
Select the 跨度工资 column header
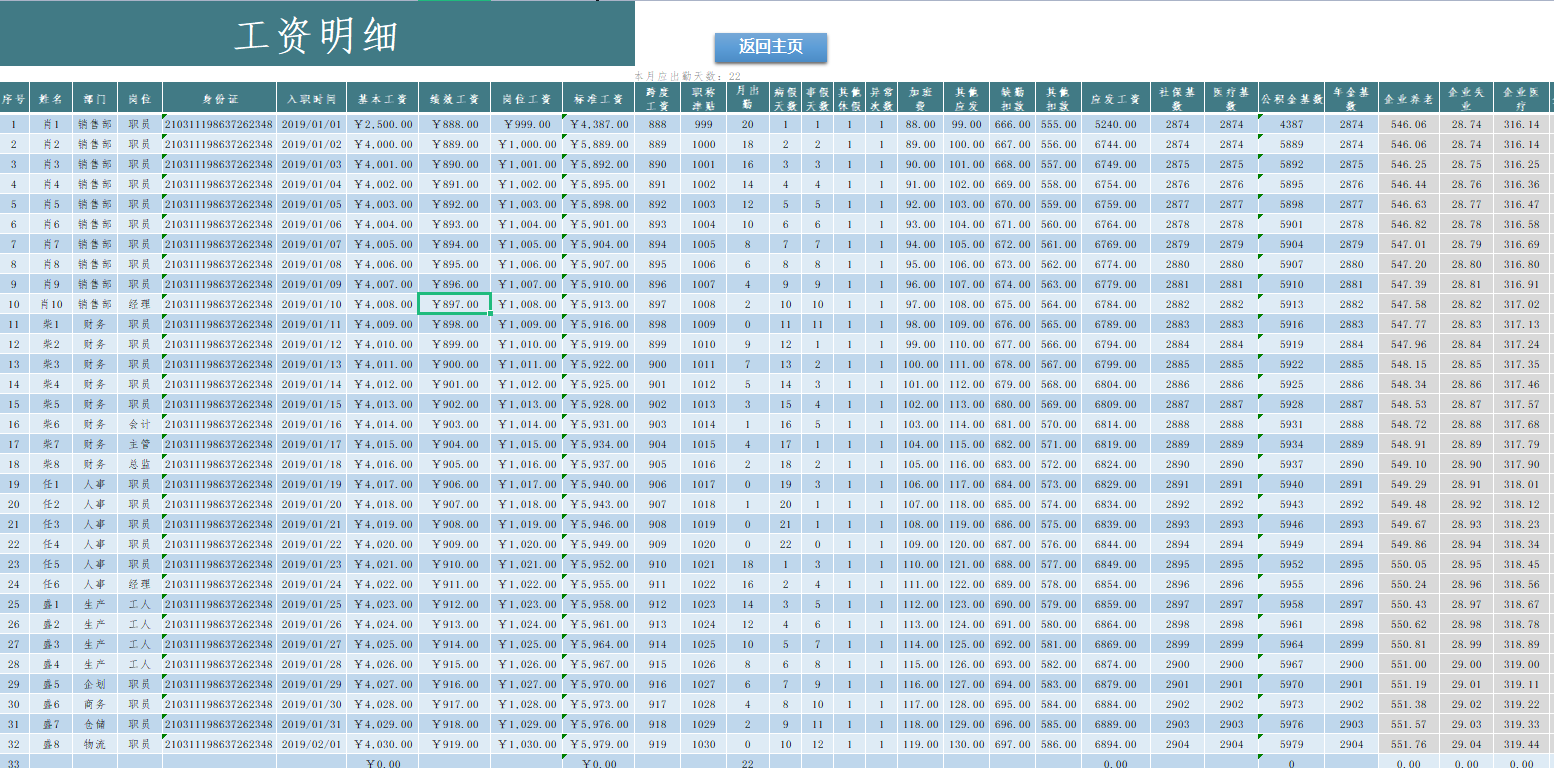coord(657,99)
